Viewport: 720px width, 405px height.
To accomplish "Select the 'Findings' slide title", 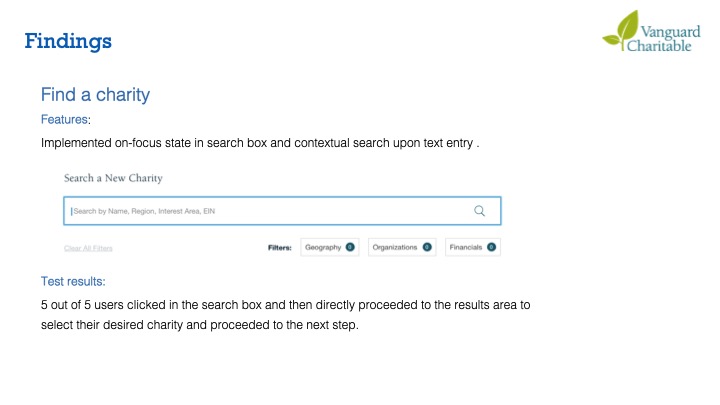I will (68, 42).
